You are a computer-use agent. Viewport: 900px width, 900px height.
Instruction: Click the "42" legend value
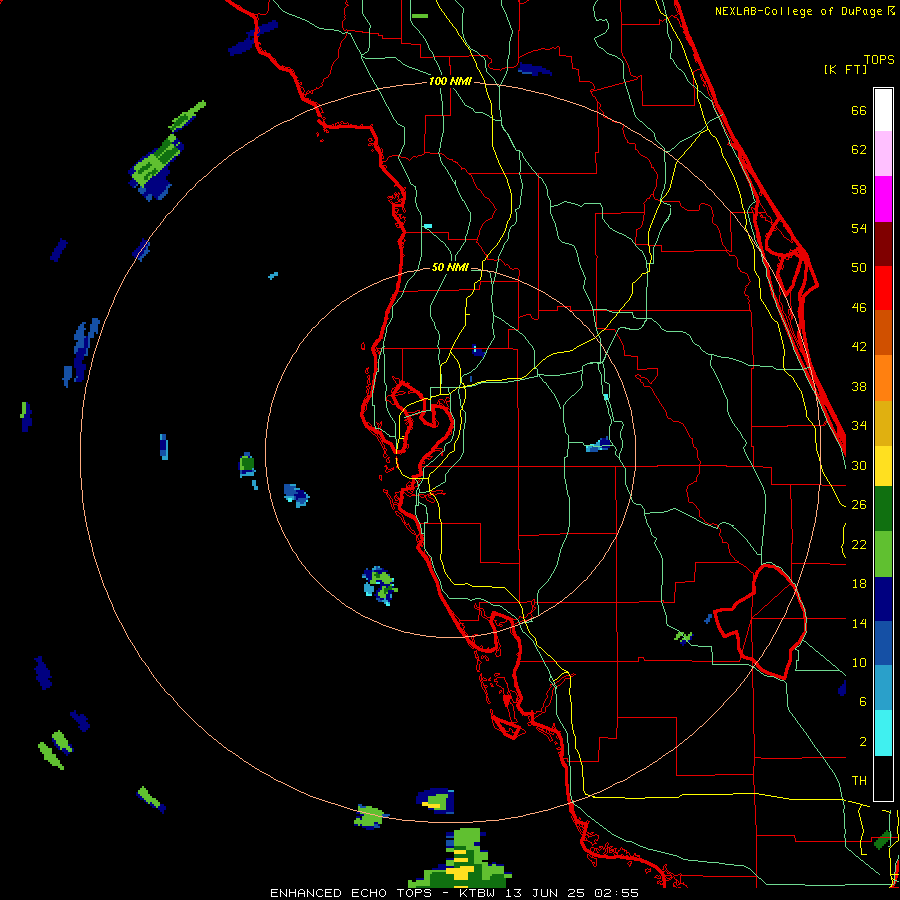(859, 347)
